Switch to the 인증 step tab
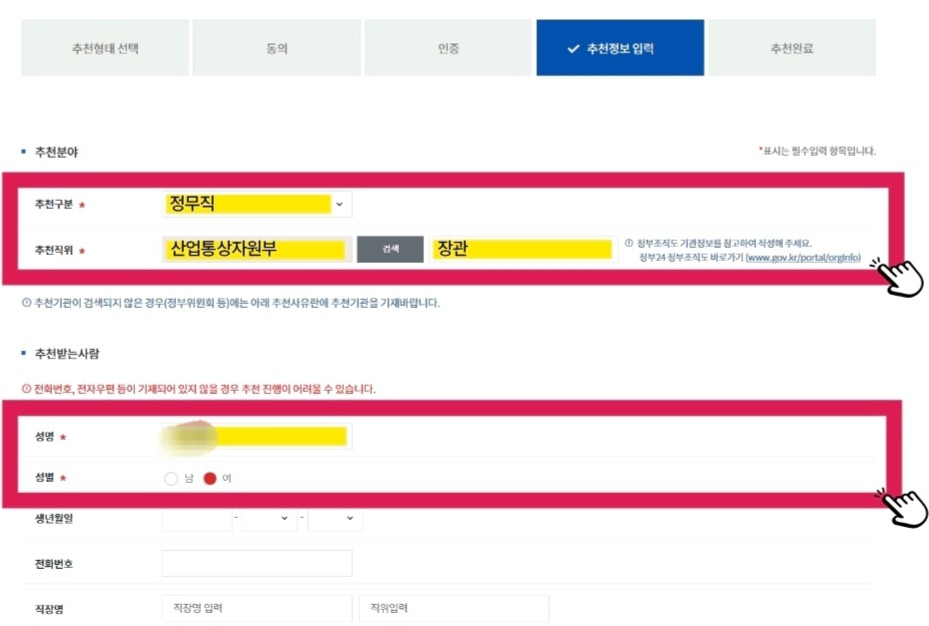The width and height of the screenshot is (929, 626). 449,48
